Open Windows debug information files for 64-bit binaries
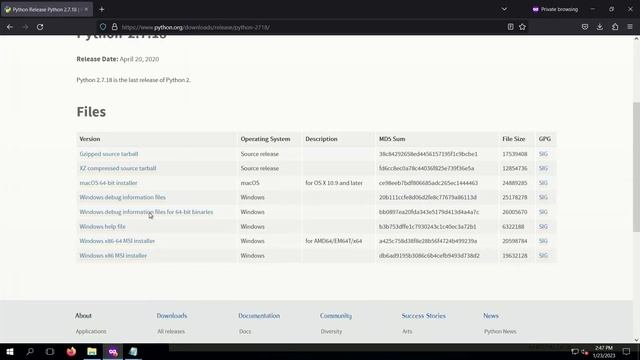This screenshot has height=360, width=640. click(146, 212)
